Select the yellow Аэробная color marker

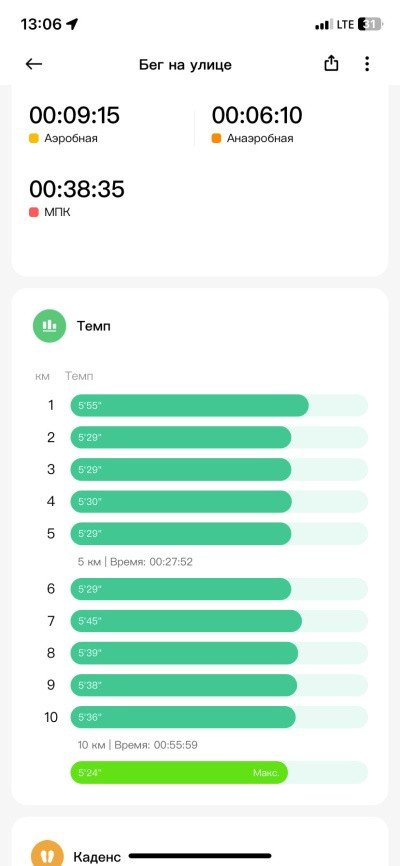tap(34, 139)
